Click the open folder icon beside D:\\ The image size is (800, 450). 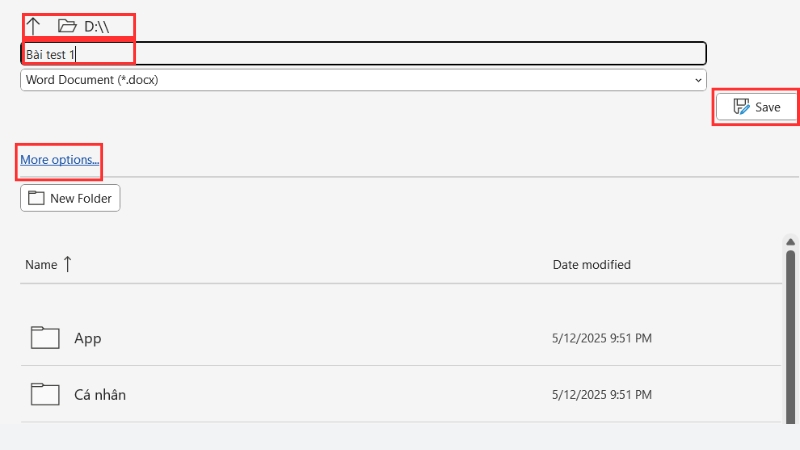(67, 26)
